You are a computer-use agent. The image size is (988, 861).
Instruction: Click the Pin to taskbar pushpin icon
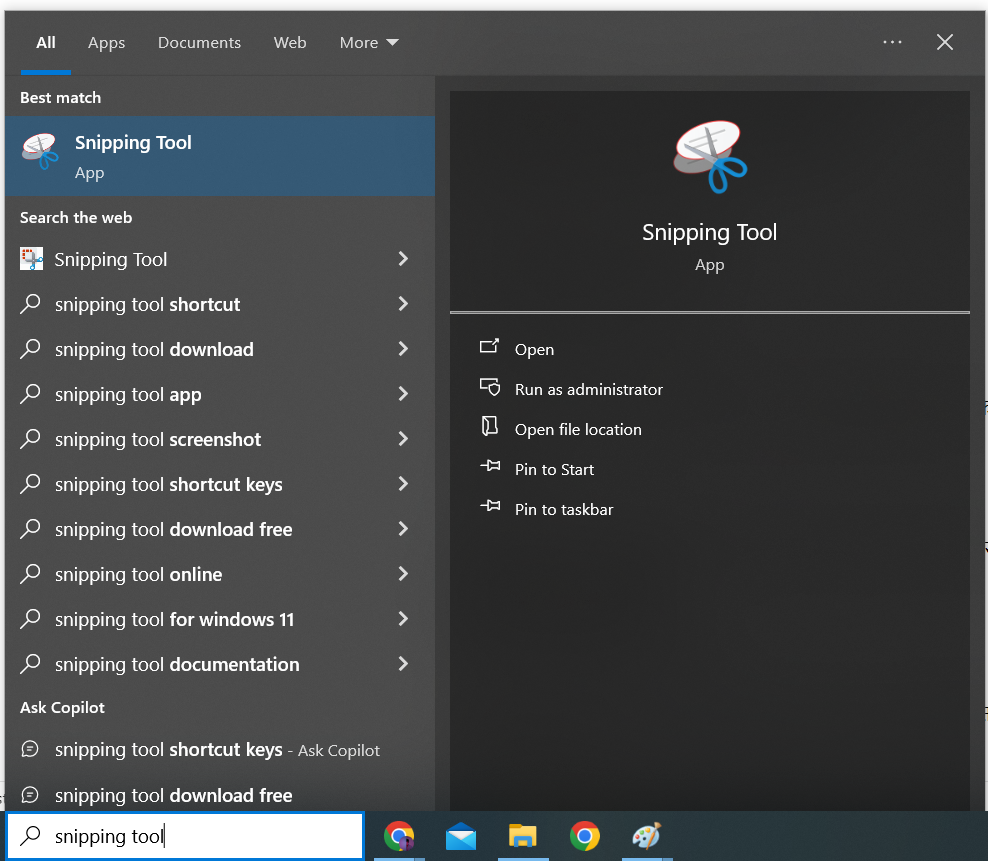pos(489,508)
